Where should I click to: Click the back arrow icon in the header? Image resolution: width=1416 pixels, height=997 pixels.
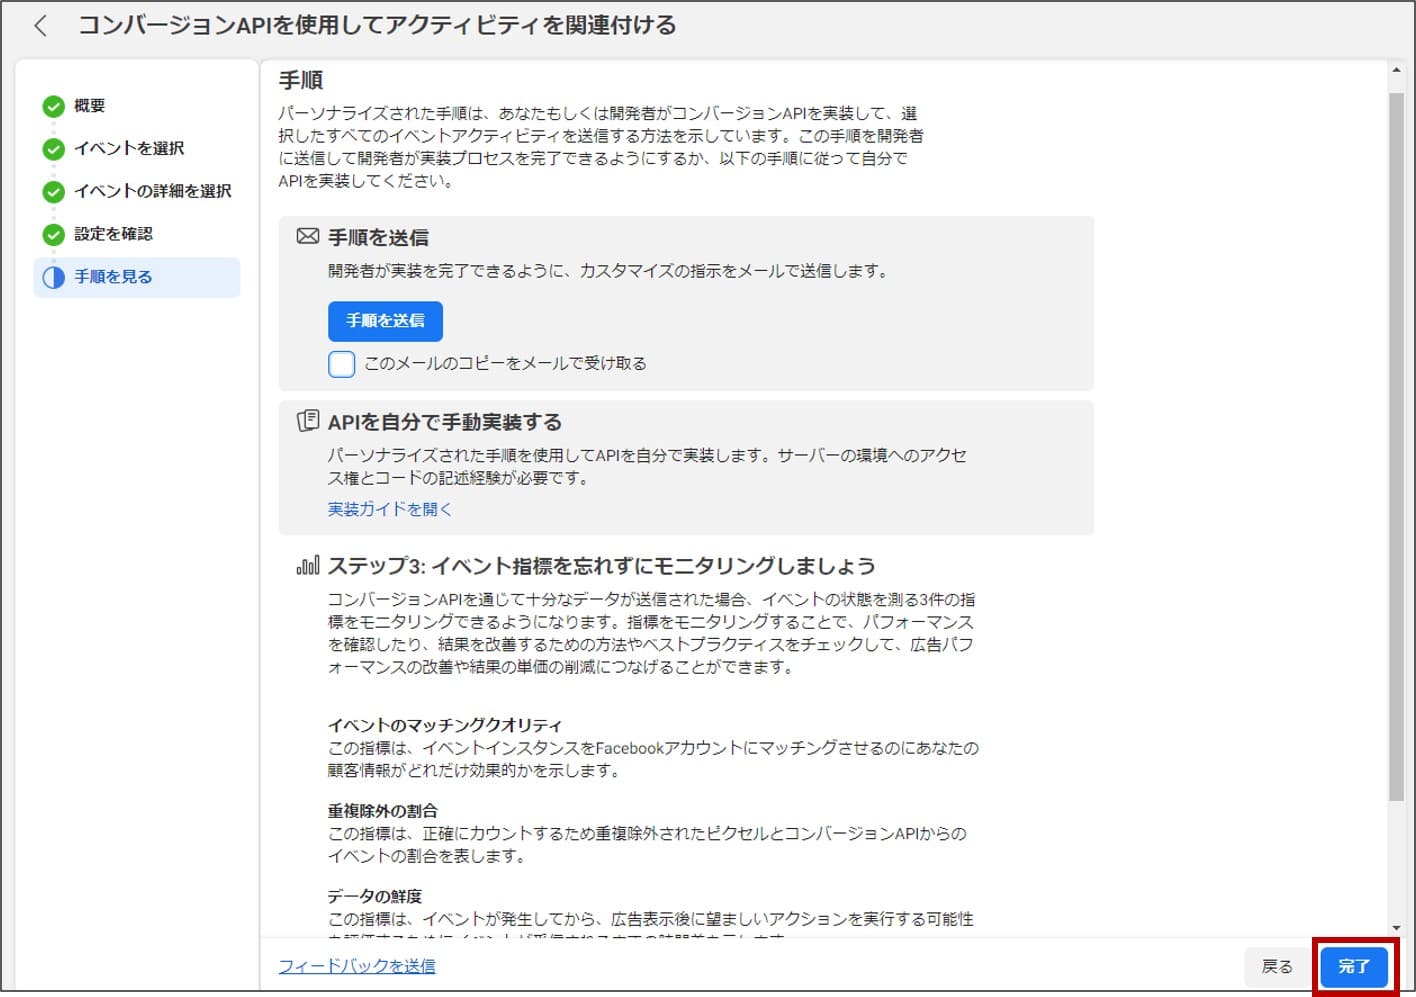(40, 26)
